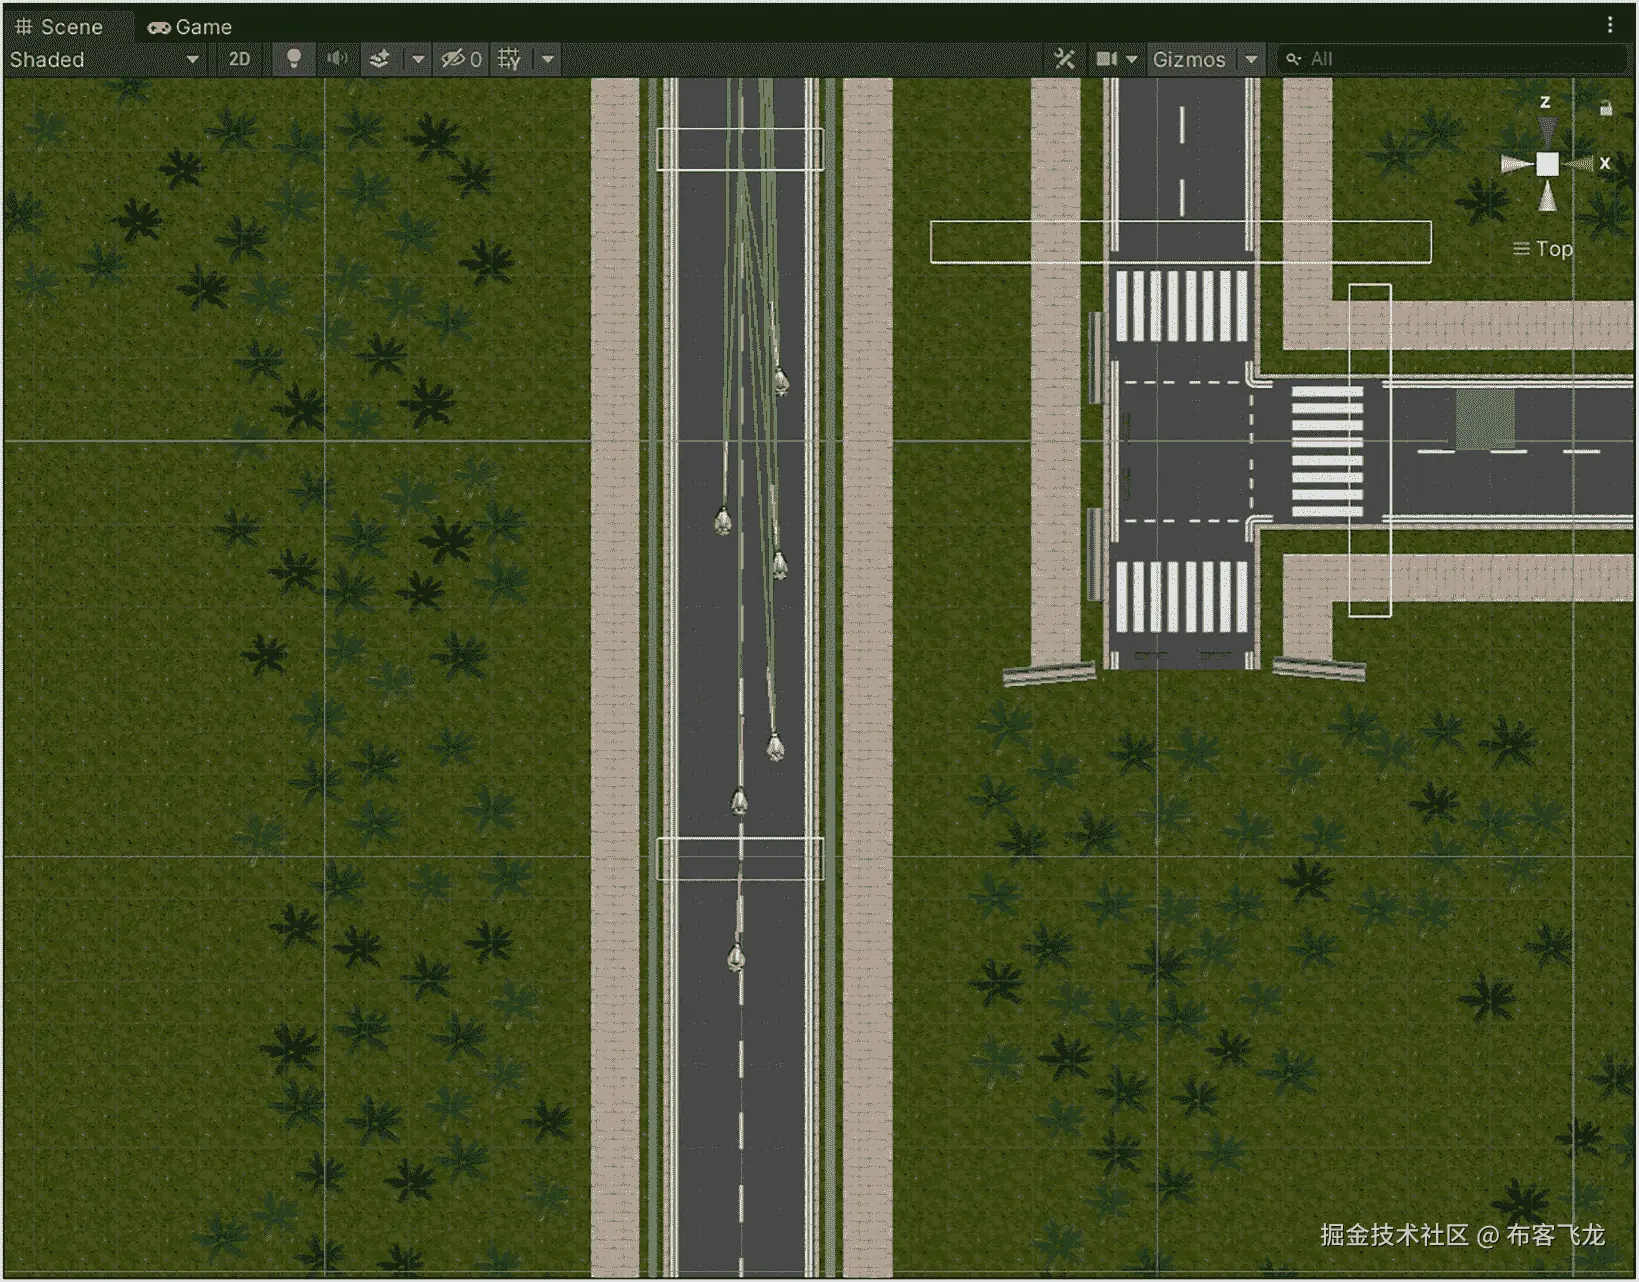Toggle scene lighting with the bulb icon
1639x1282 pixels.
click(x=293, y=59)
